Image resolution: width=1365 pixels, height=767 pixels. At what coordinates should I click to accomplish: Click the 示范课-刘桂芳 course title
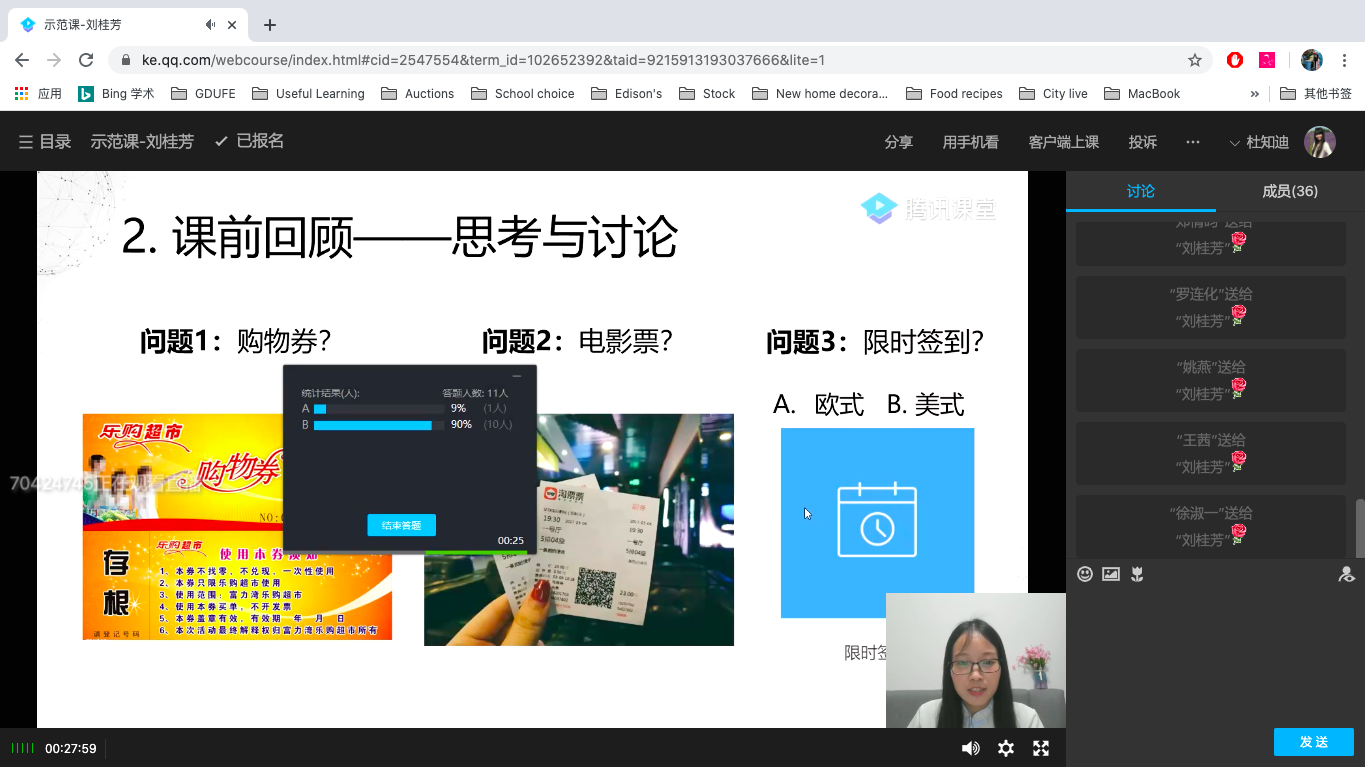point(142,142)
